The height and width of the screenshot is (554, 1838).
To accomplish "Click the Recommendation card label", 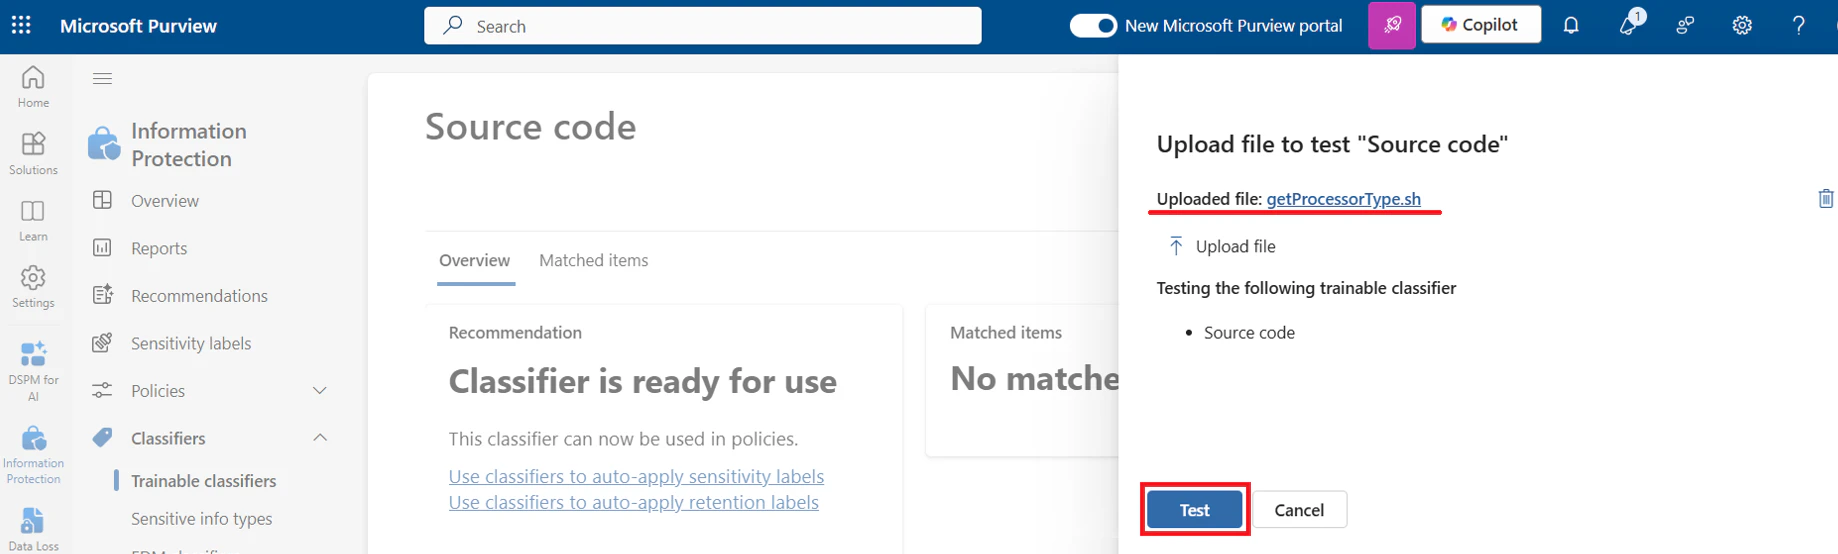I will click(x=515, y=332).
